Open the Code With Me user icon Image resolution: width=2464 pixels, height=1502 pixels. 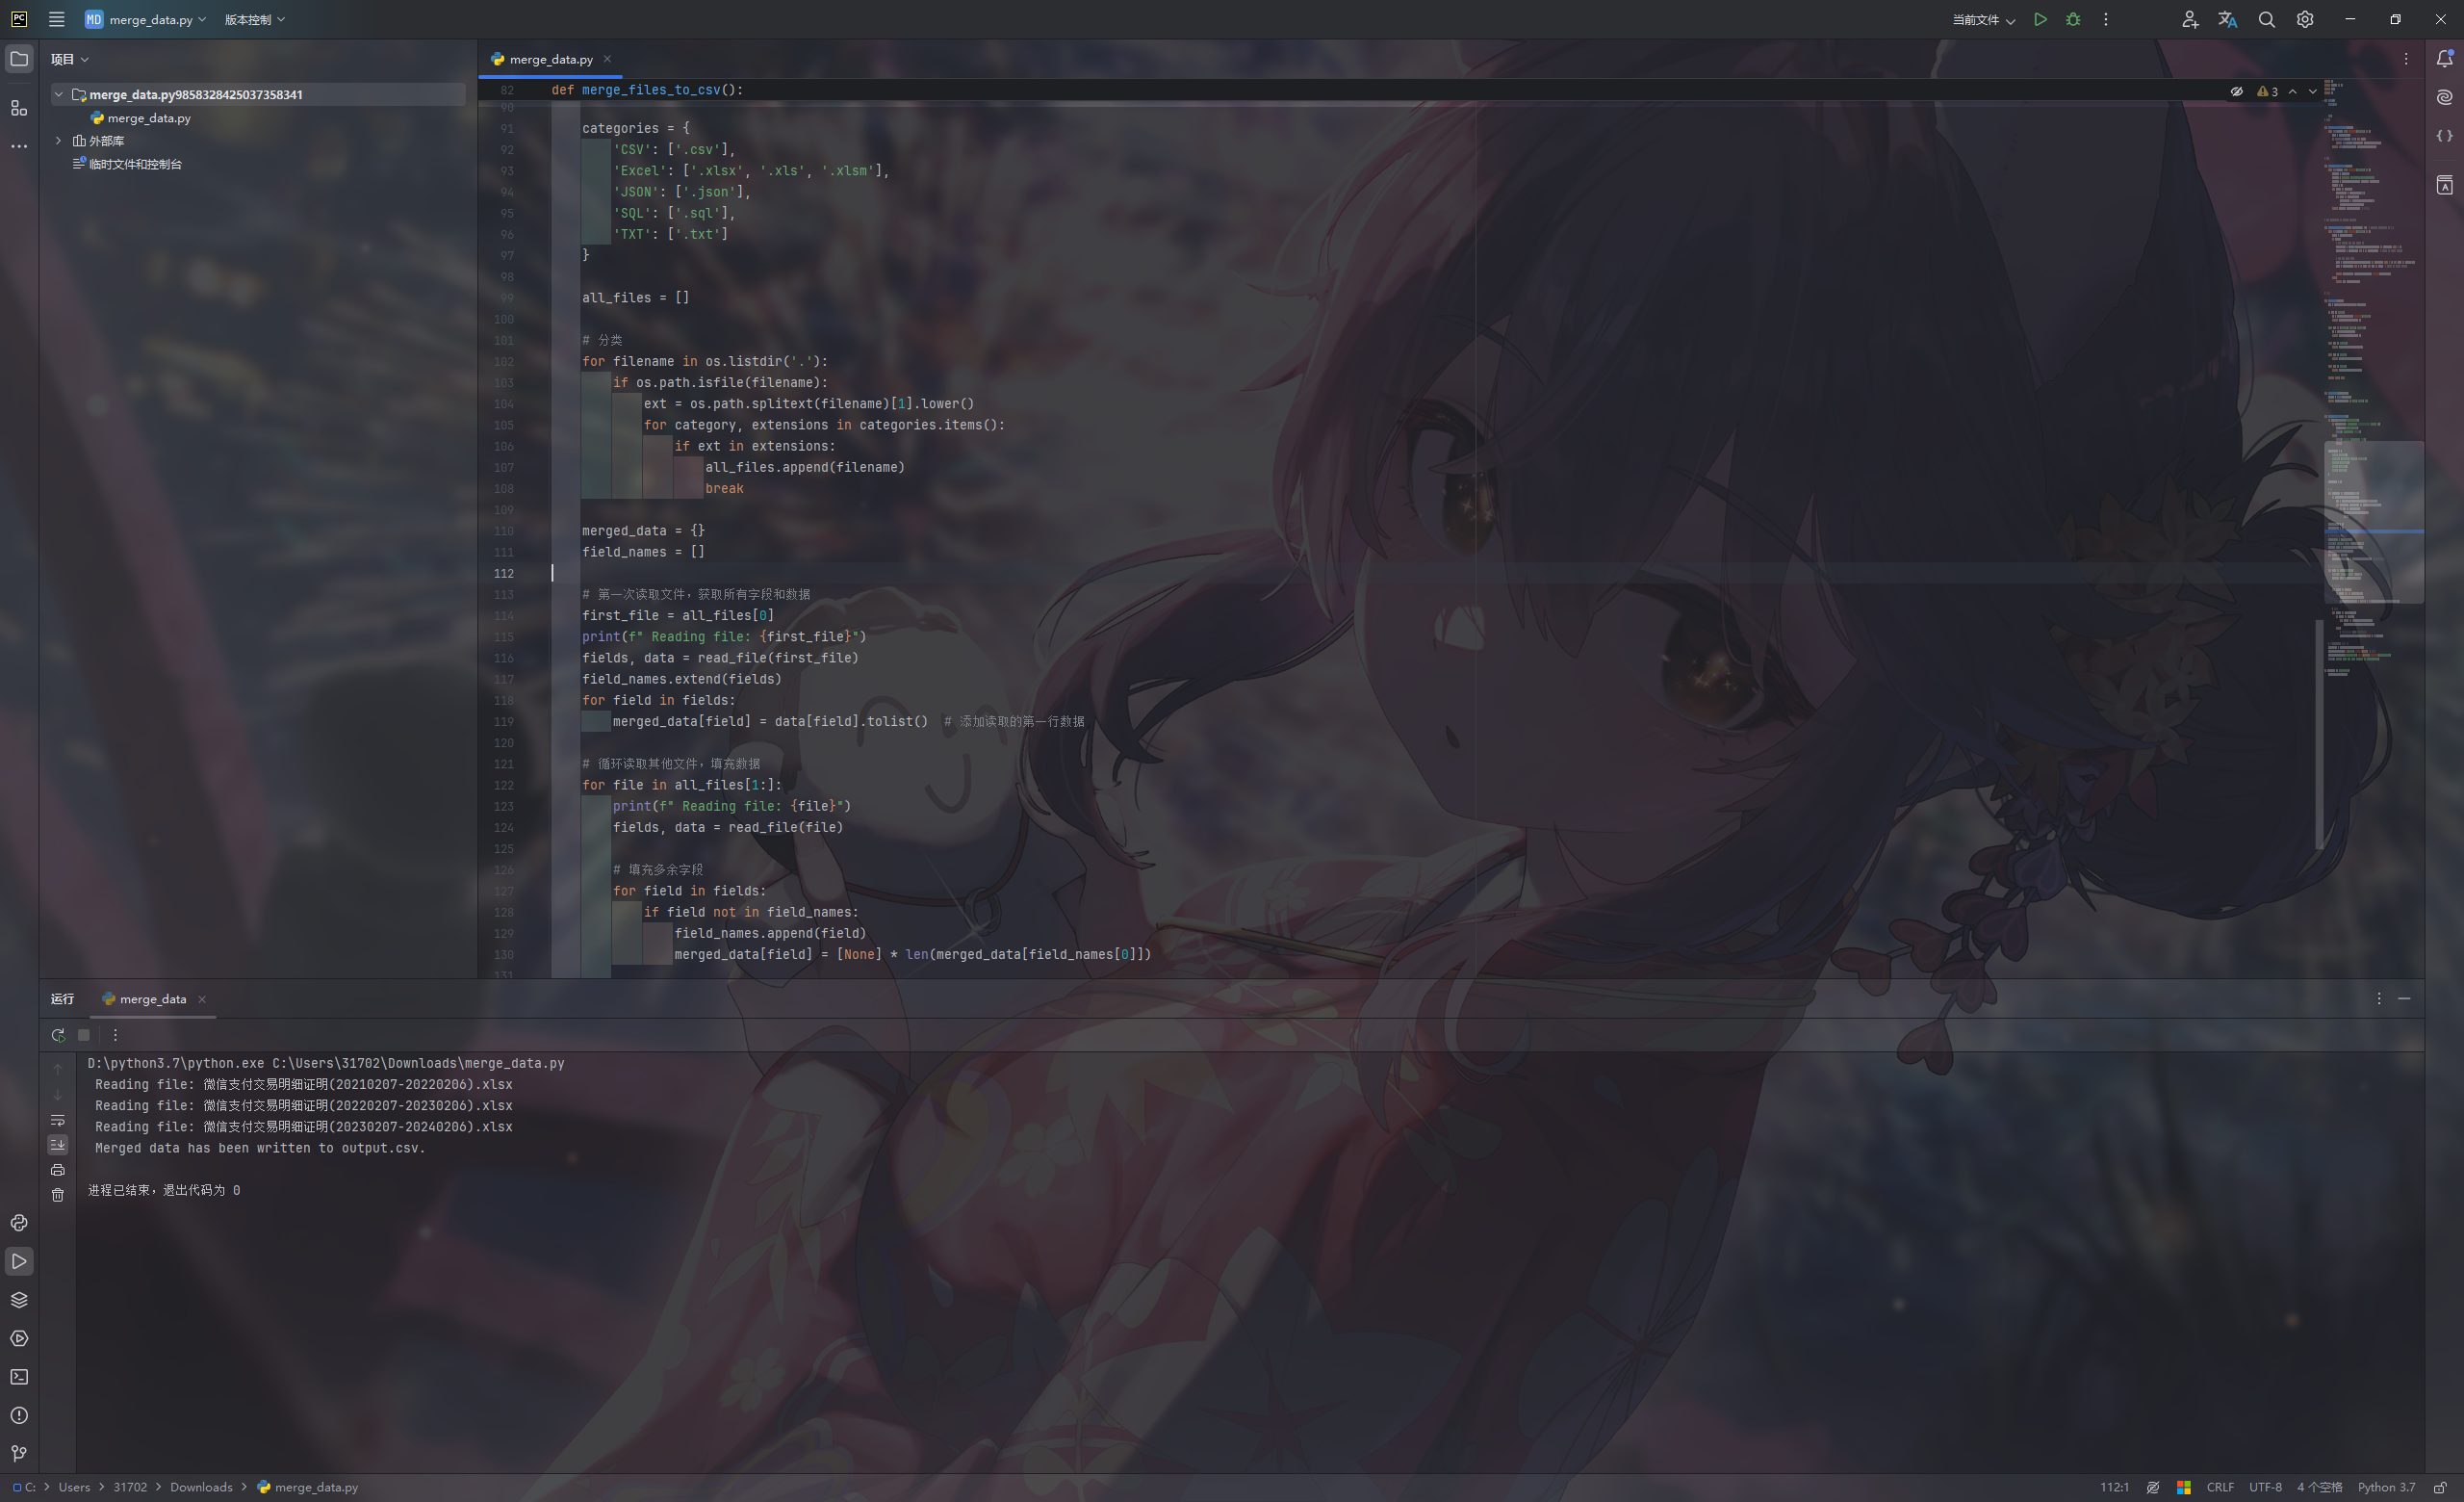coord(2189,19)
